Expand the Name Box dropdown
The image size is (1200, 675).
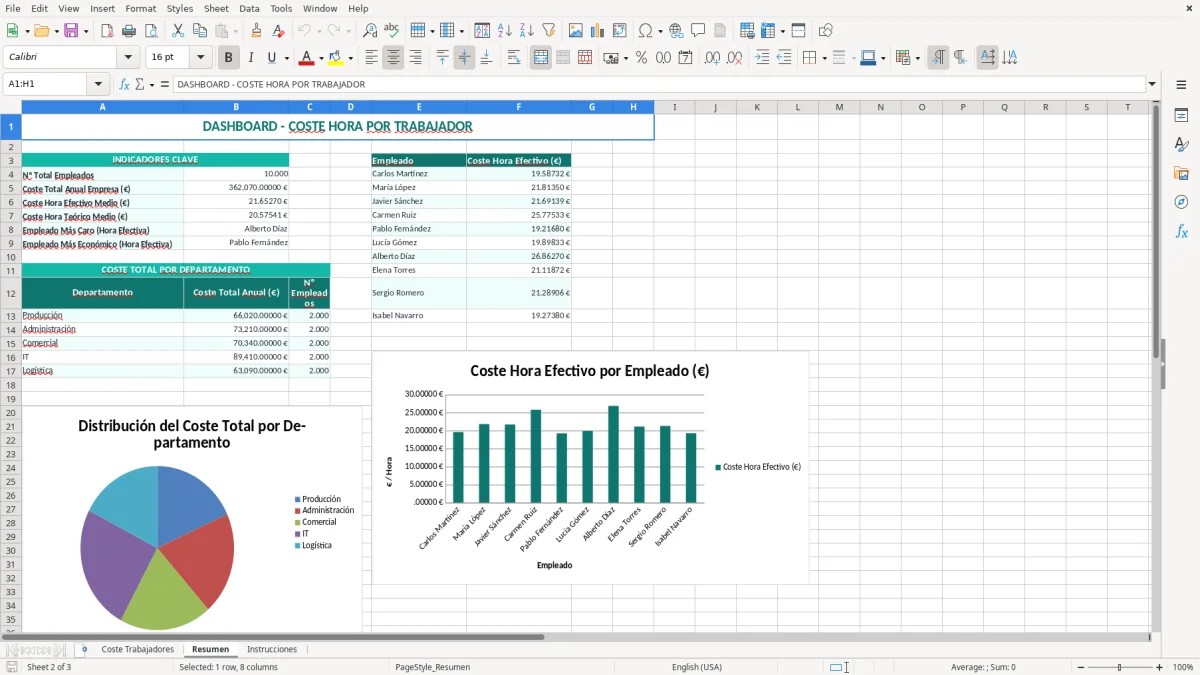coord(98,84)
